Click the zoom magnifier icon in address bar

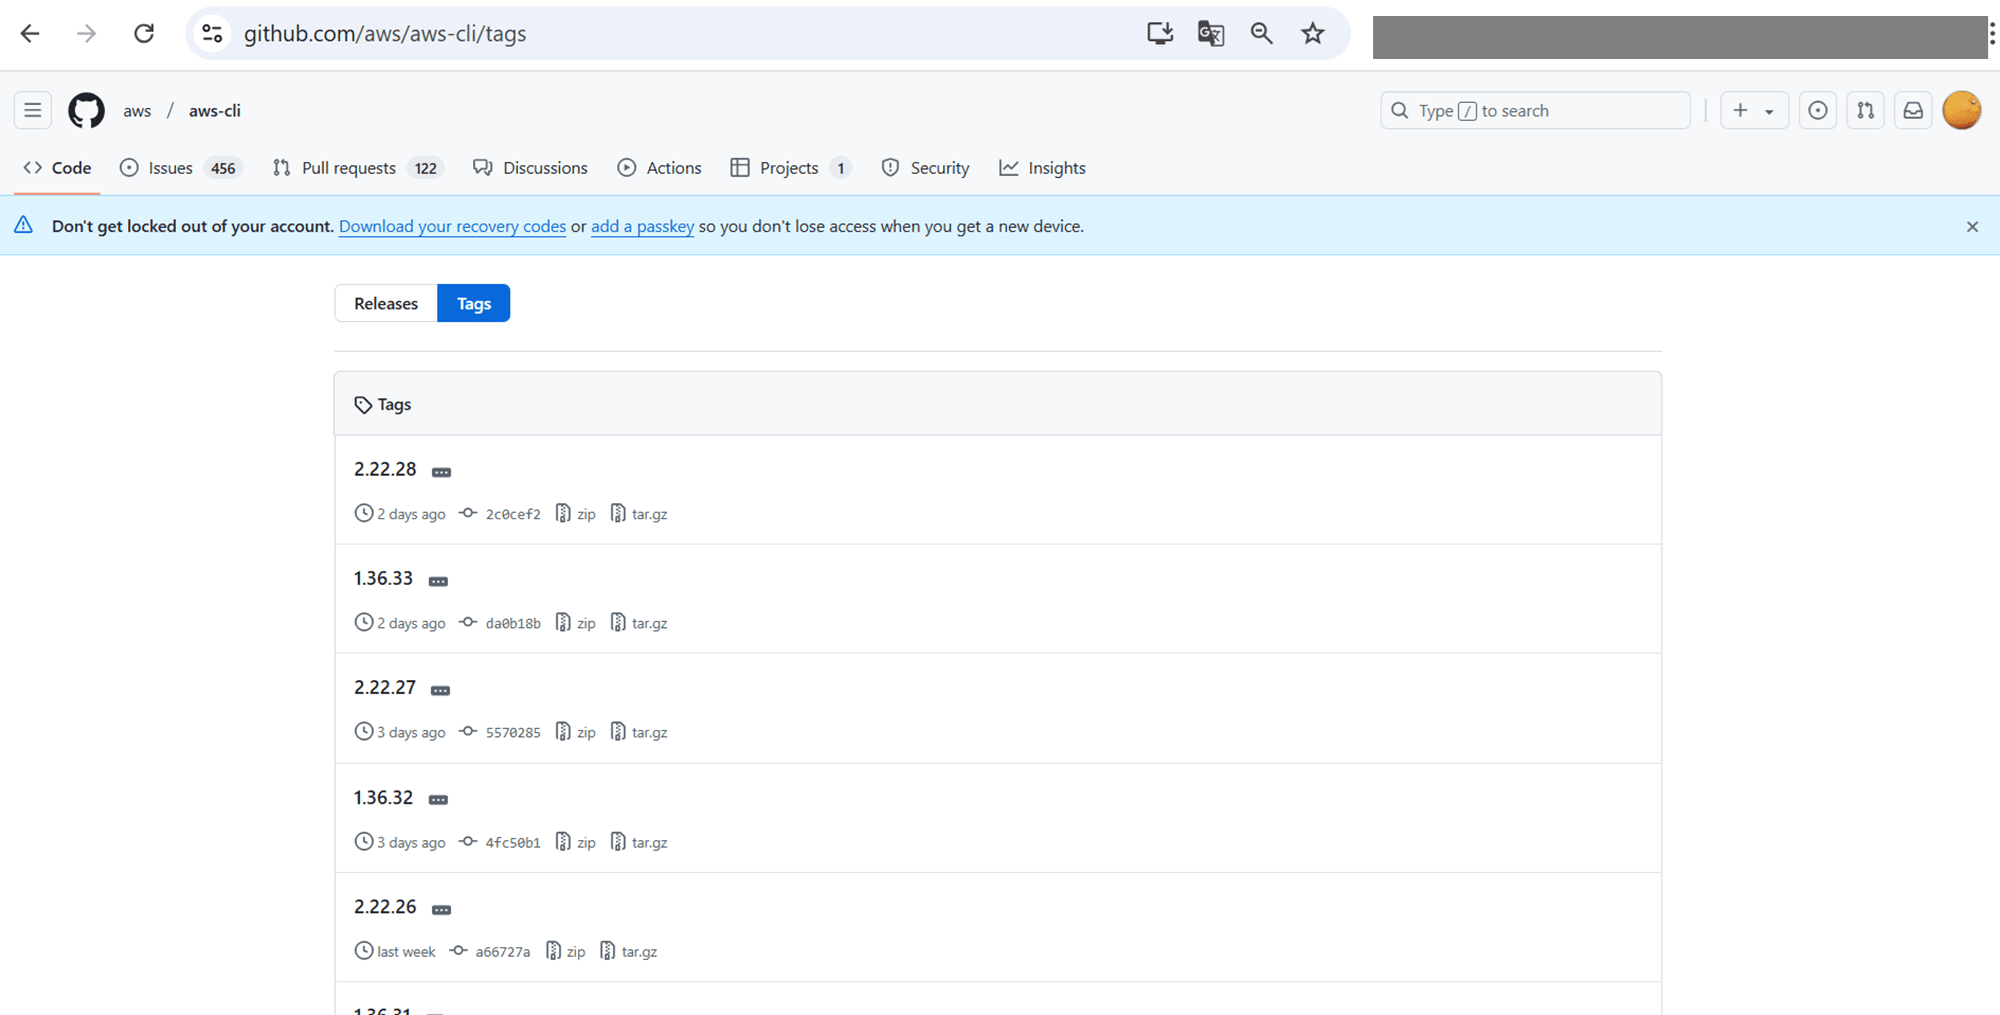click(1262, 34)
